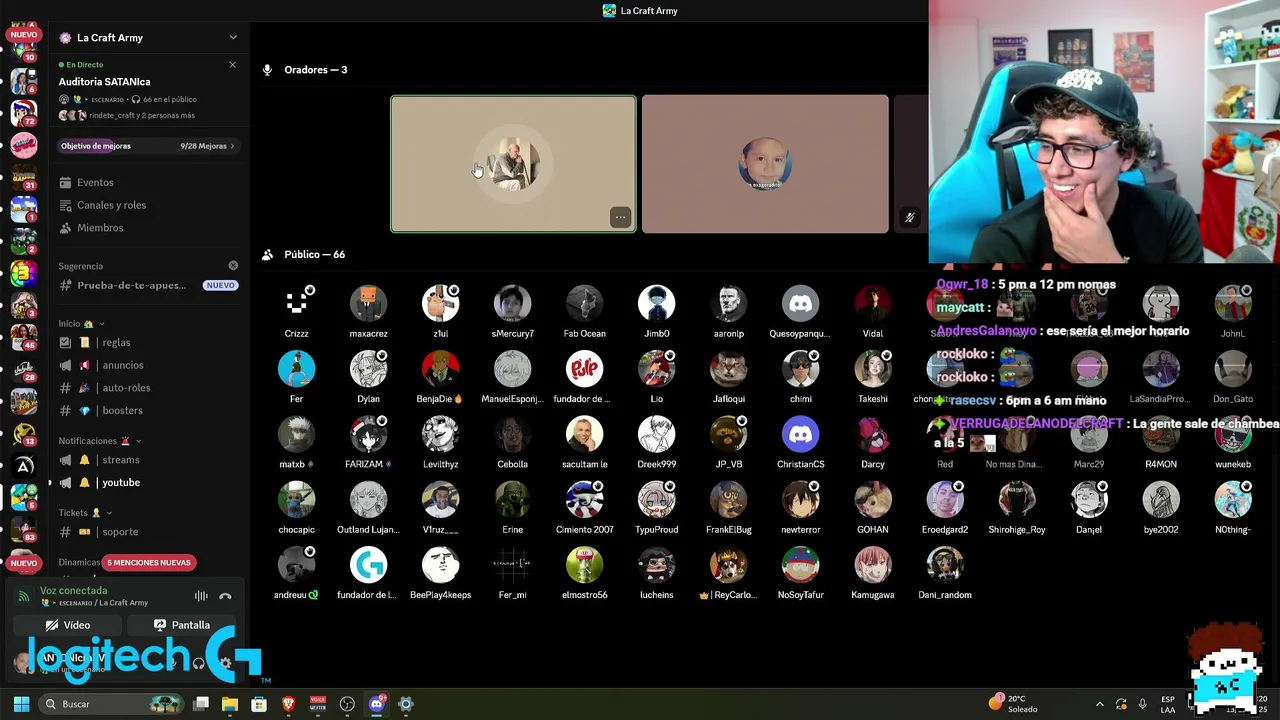The image size is (1280, 720).
Task: Open Jimb0 audience member avatar
Action: [x=656, y=303]
